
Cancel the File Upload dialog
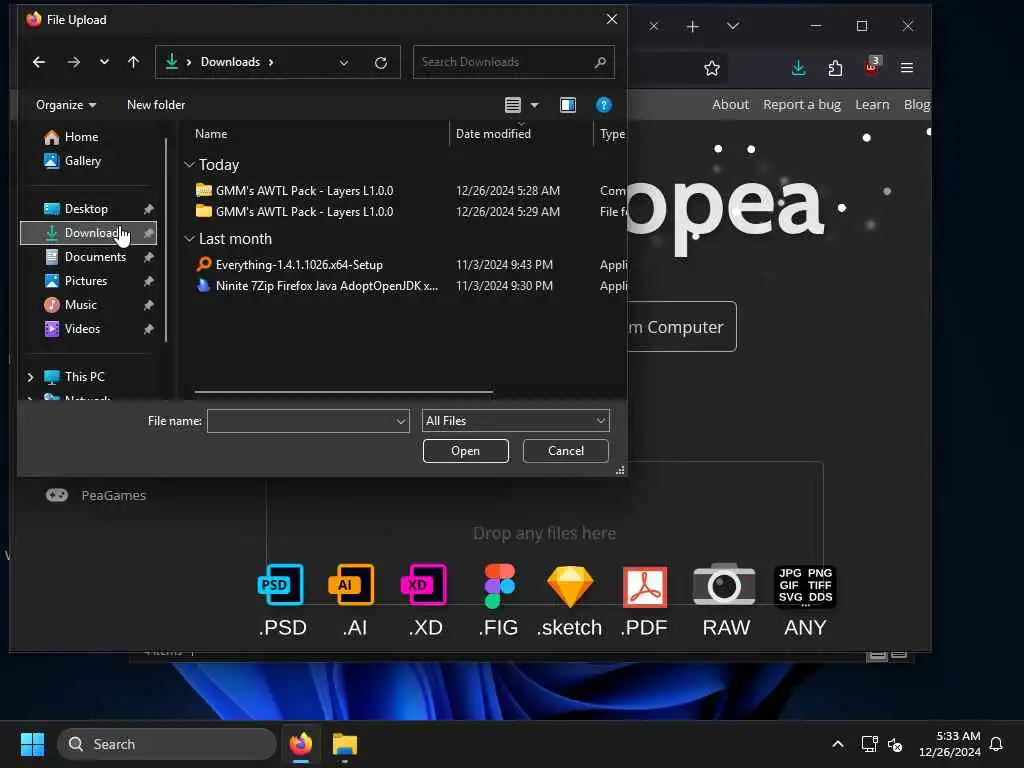click(x=566, y=451)
